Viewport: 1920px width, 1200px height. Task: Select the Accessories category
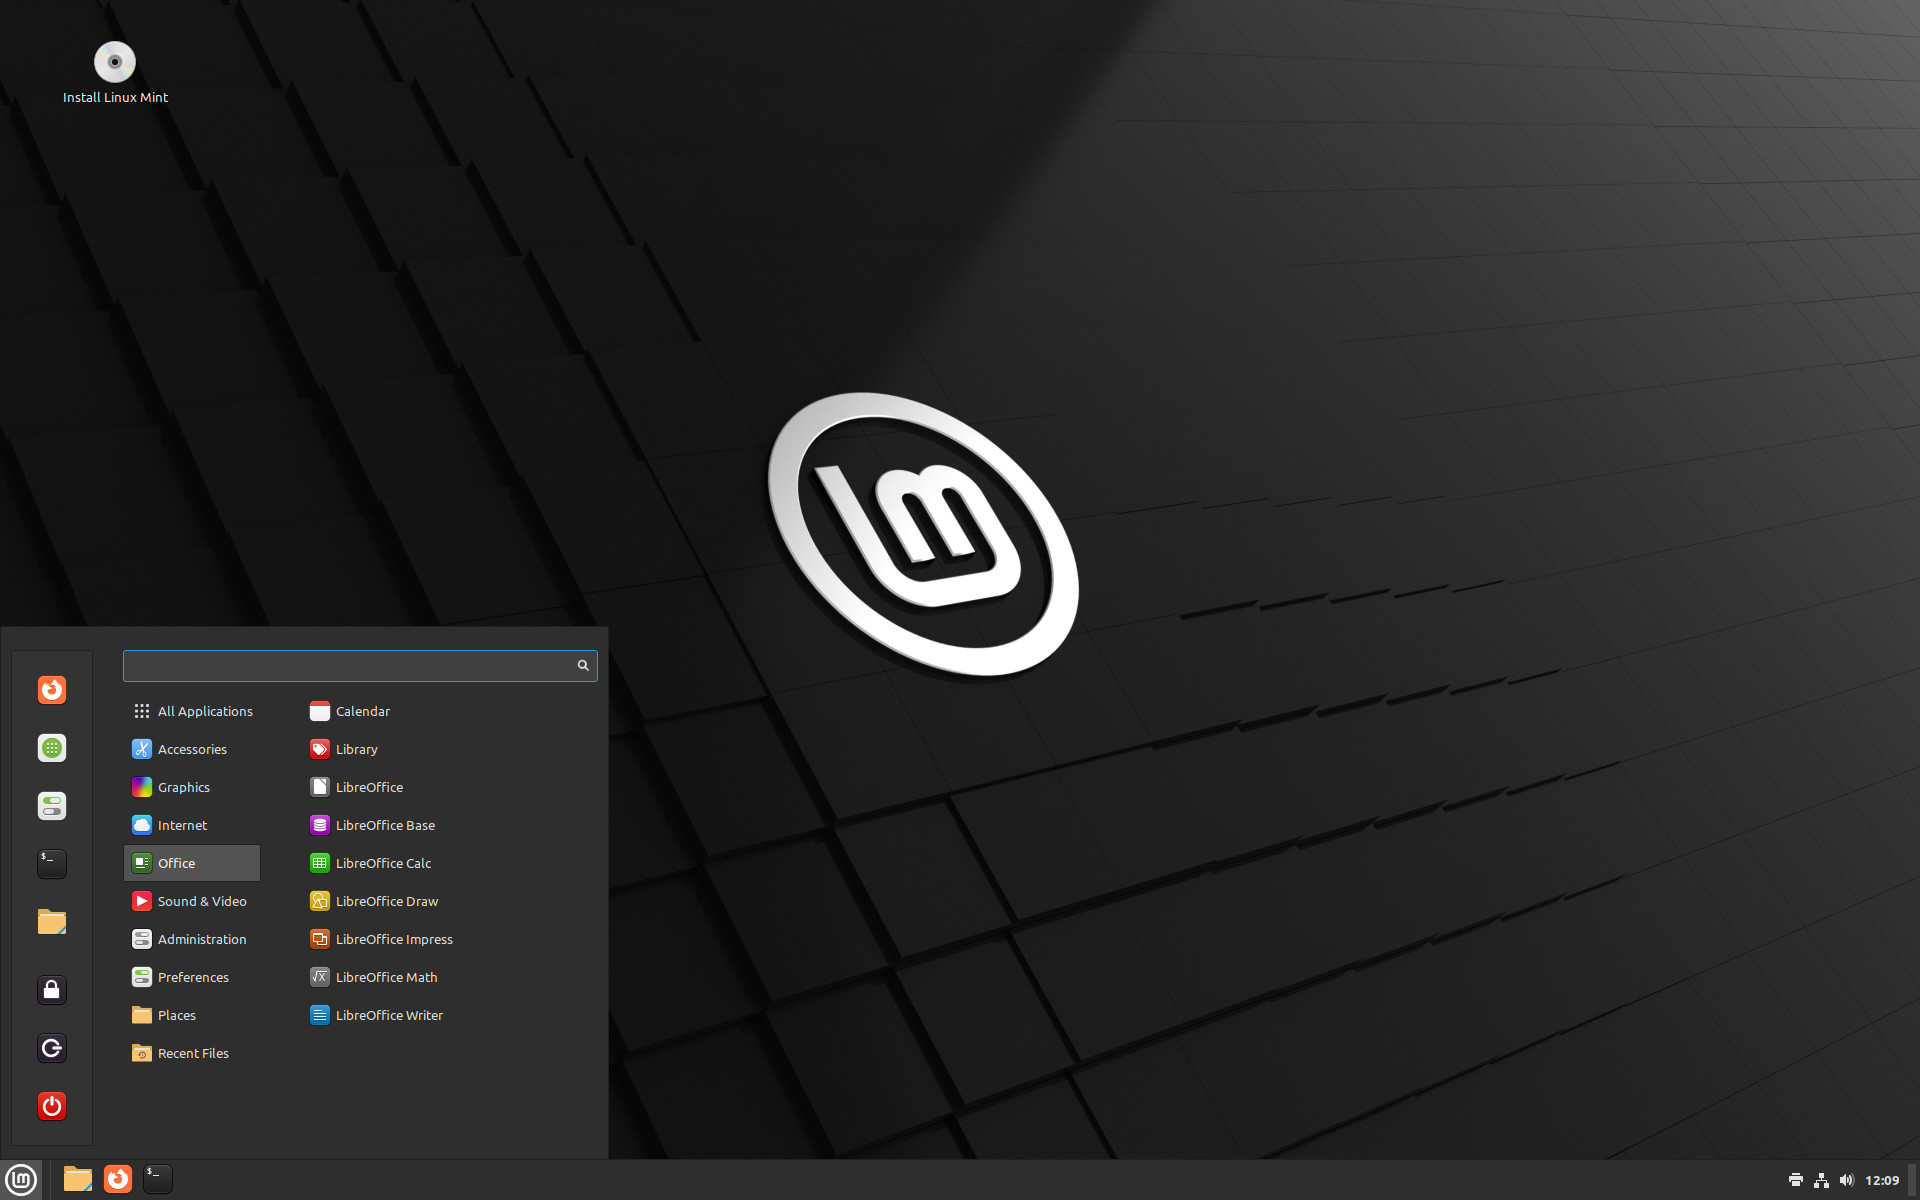pos(192,748)
